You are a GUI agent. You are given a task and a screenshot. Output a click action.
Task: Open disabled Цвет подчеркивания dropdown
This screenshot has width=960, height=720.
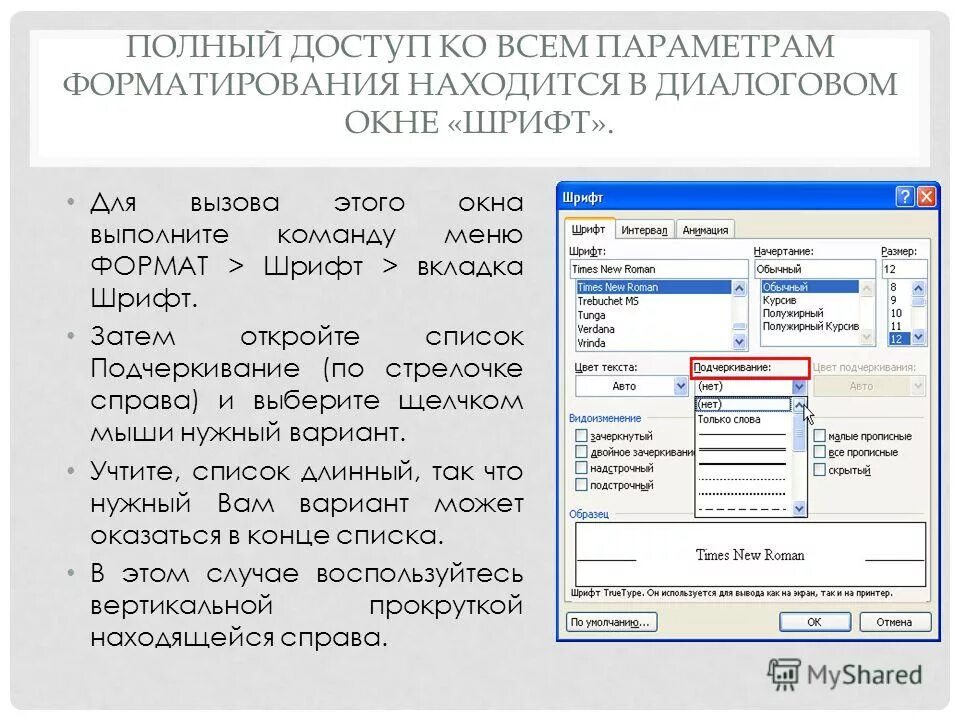pyautogui.click(x=917, y=386)
